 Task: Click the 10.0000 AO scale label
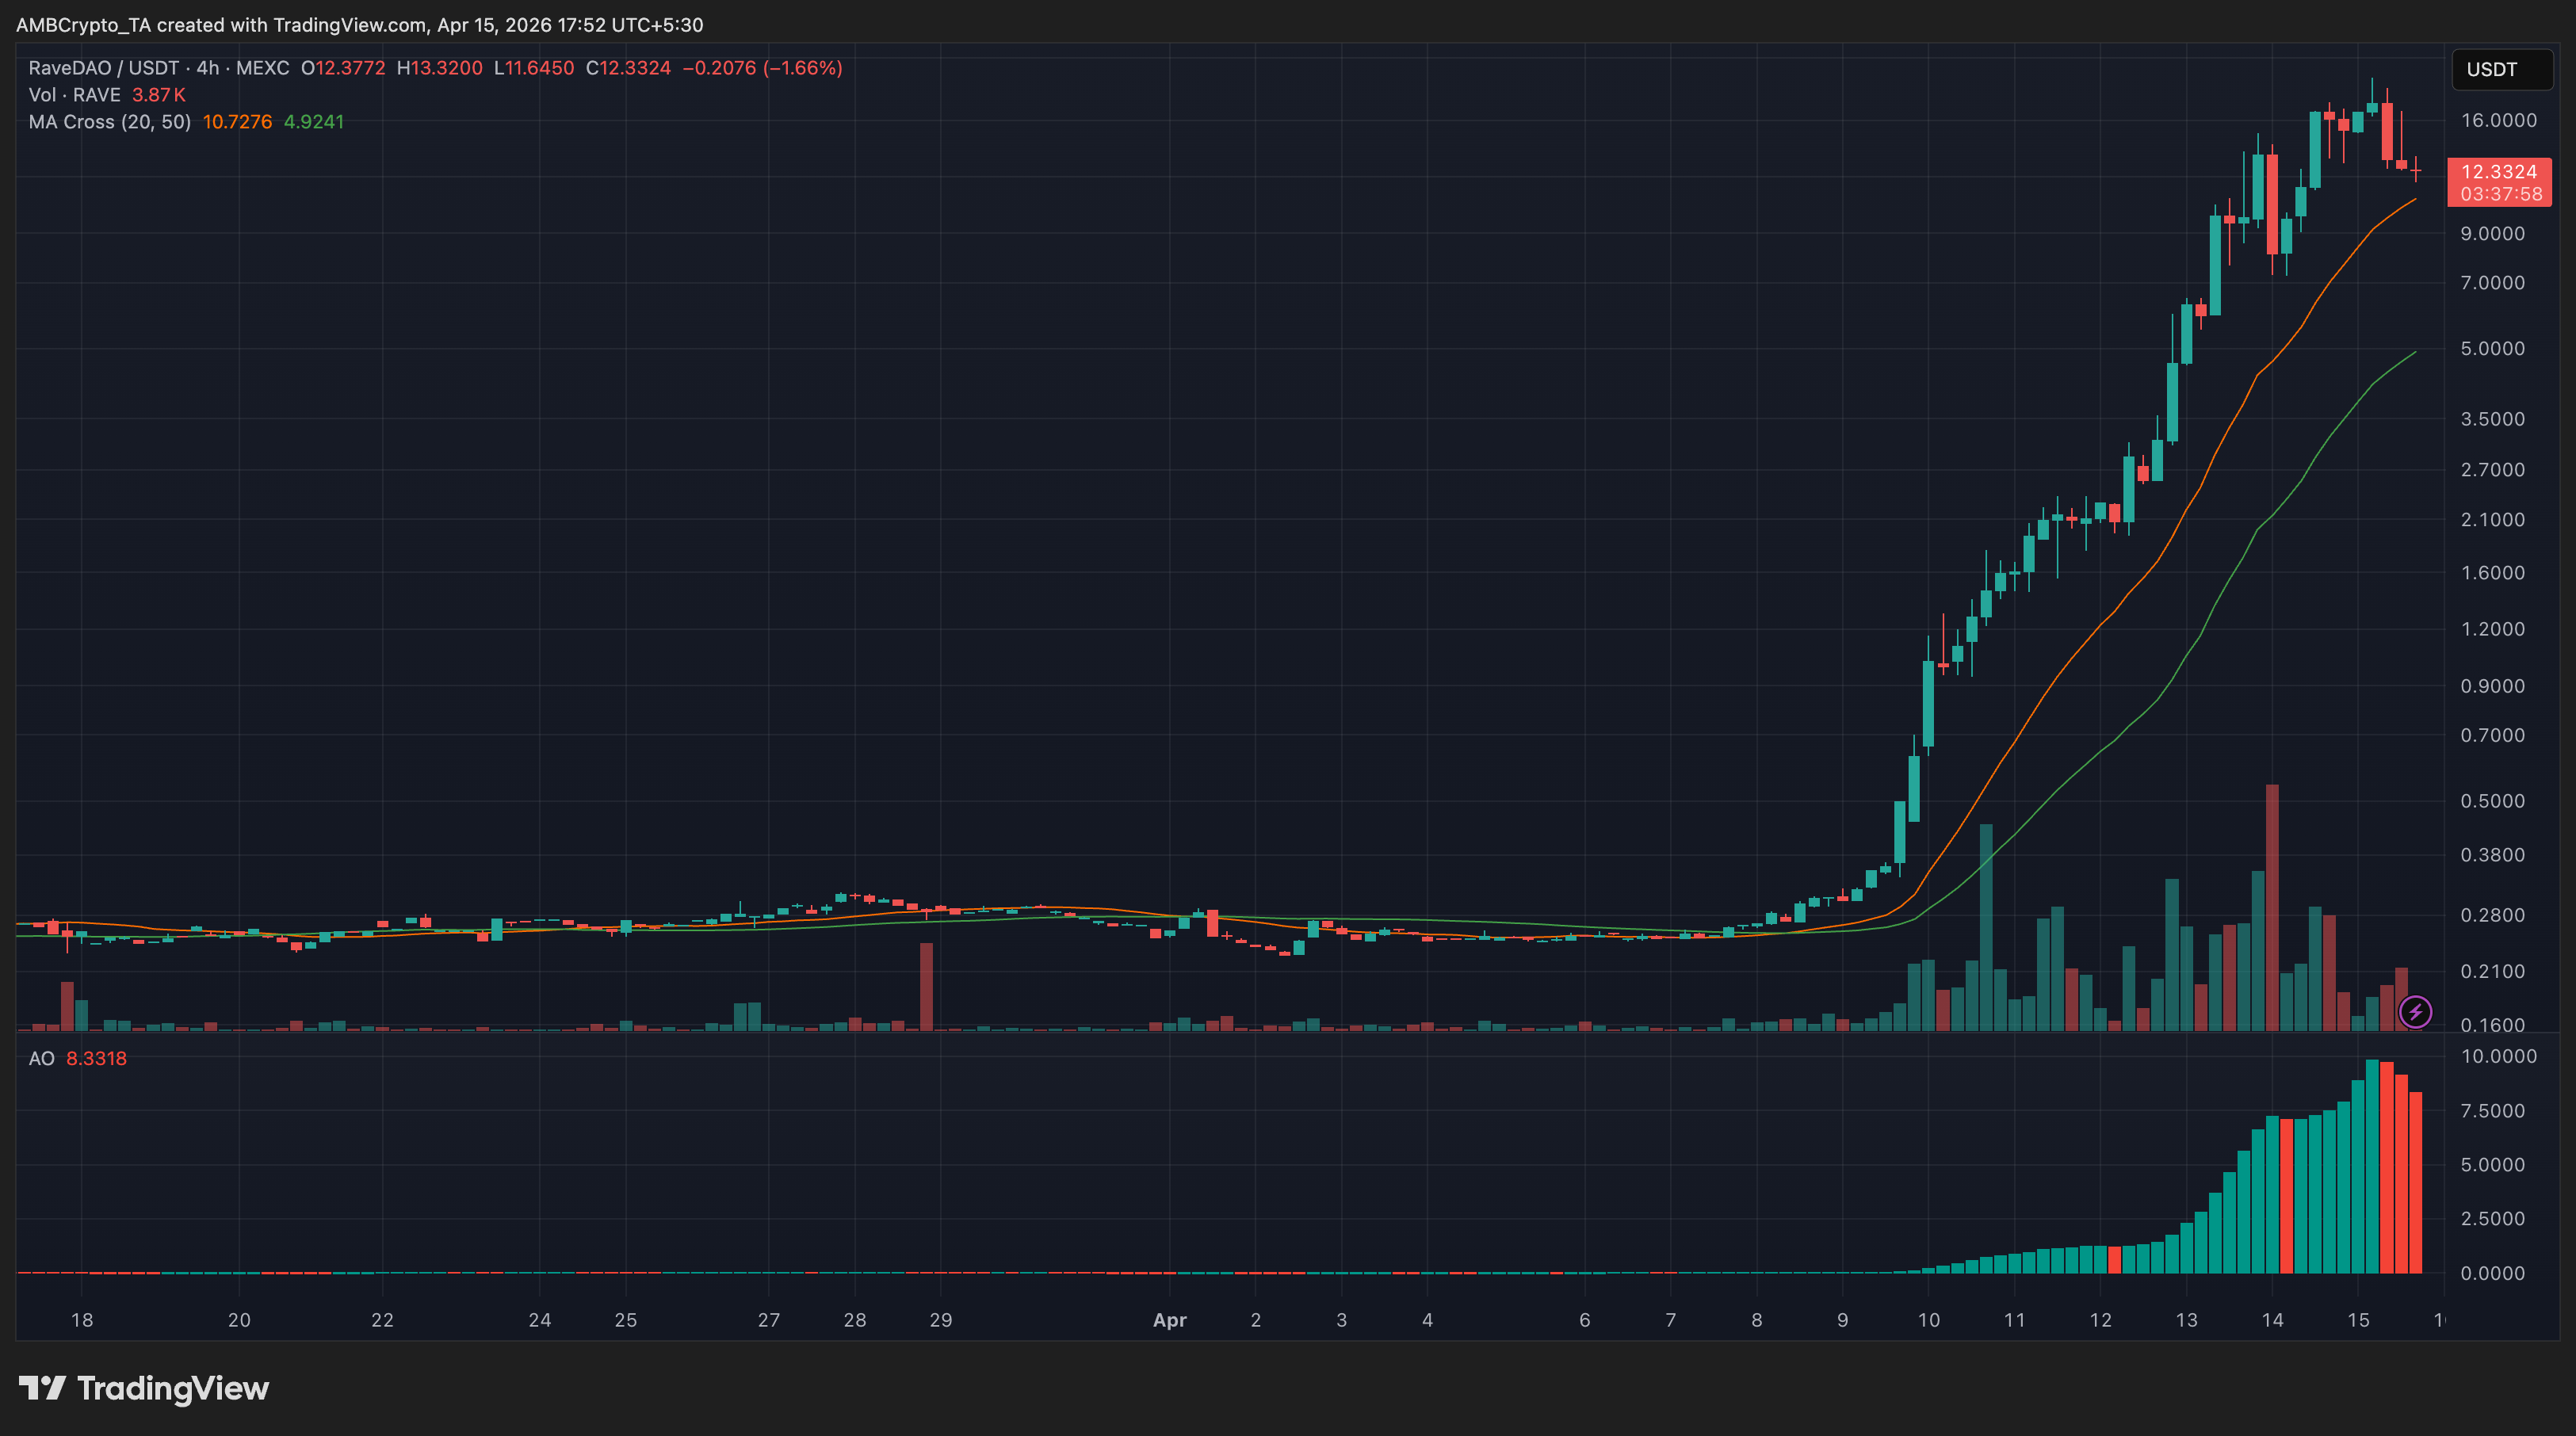[x=2498, y=1056]
